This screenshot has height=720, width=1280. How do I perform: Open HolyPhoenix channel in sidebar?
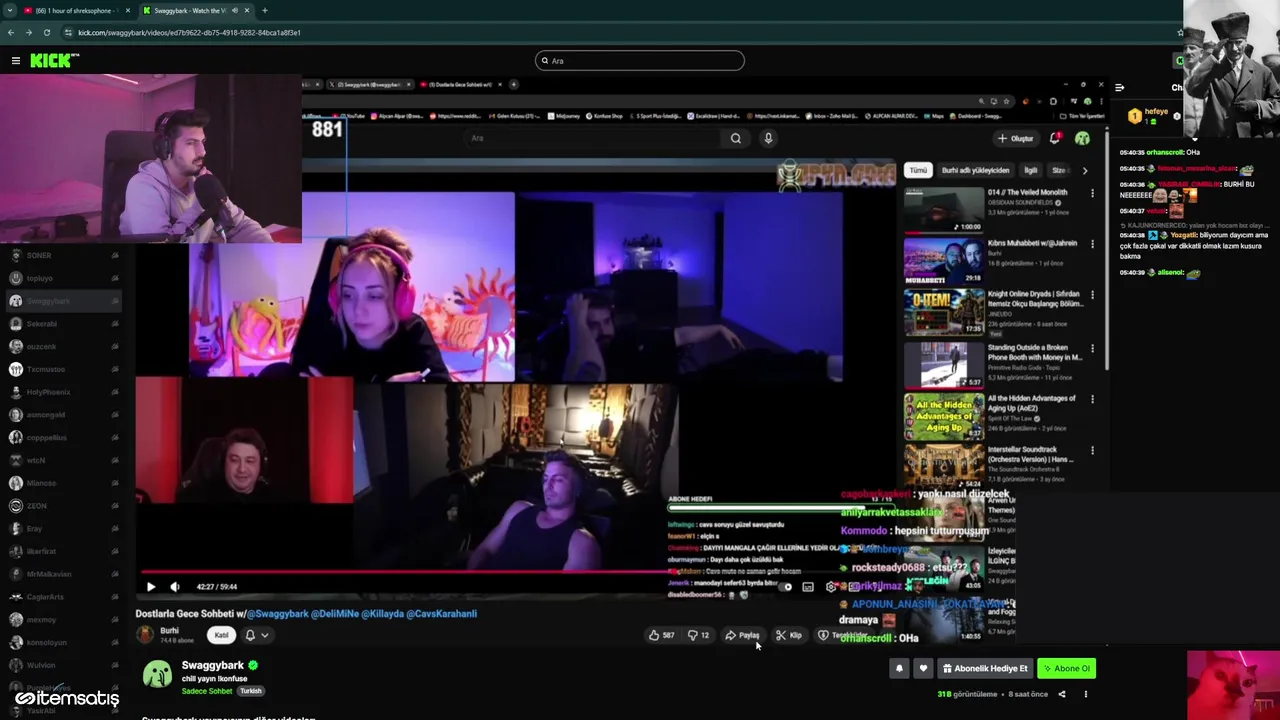62,392
